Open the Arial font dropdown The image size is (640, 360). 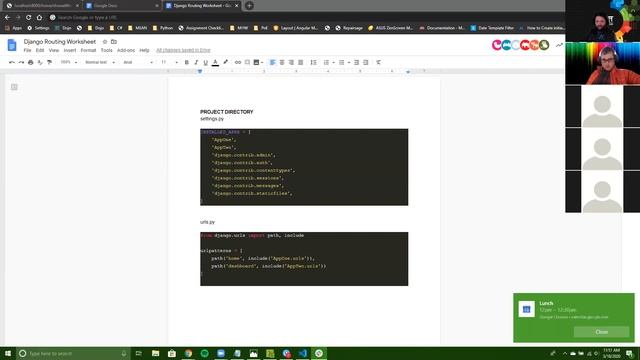[x=138, y=62]
